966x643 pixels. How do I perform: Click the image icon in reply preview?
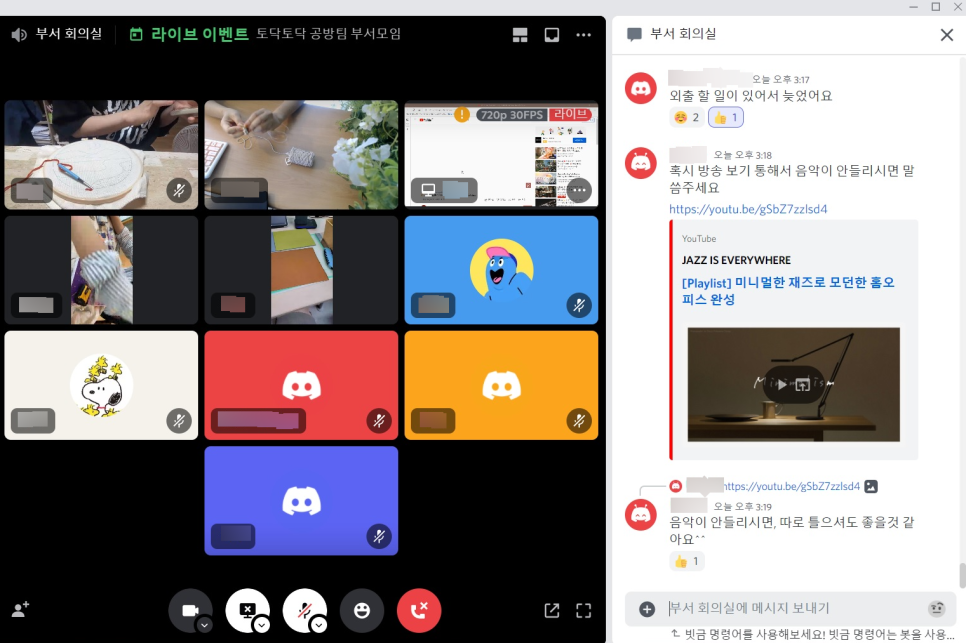[871, 486]
